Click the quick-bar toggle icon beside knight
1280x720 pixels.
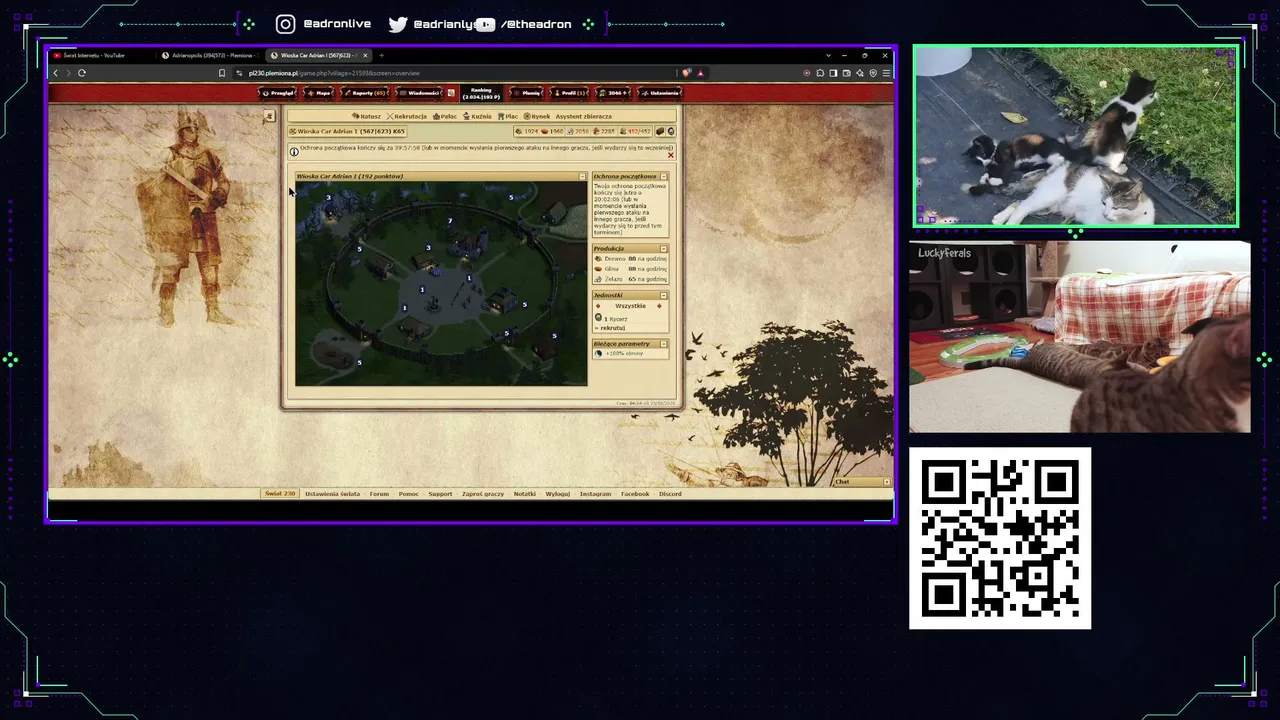269,116
